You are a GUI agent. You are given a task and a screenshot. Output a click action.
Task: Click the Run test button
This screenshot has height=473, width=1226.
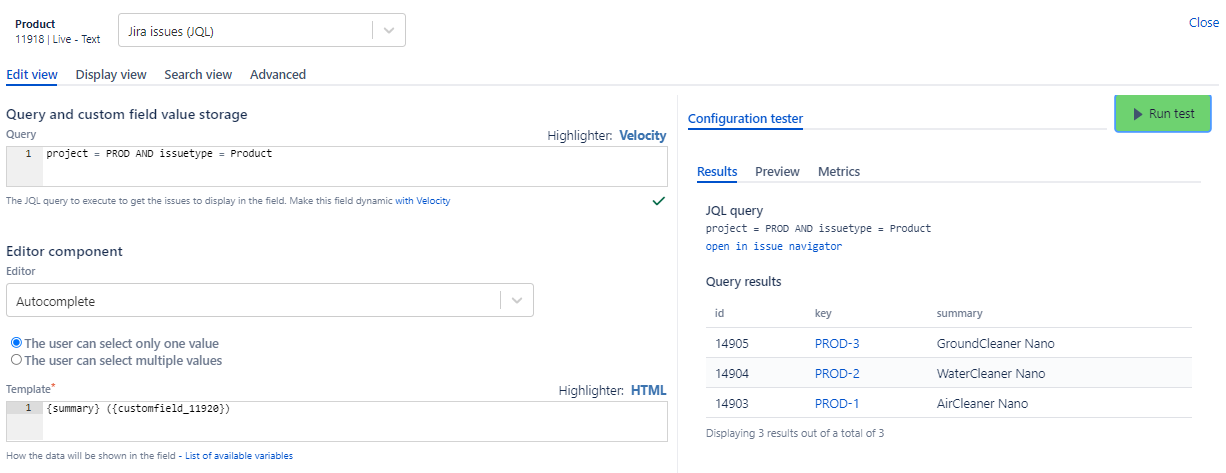tap(1162, 114)
